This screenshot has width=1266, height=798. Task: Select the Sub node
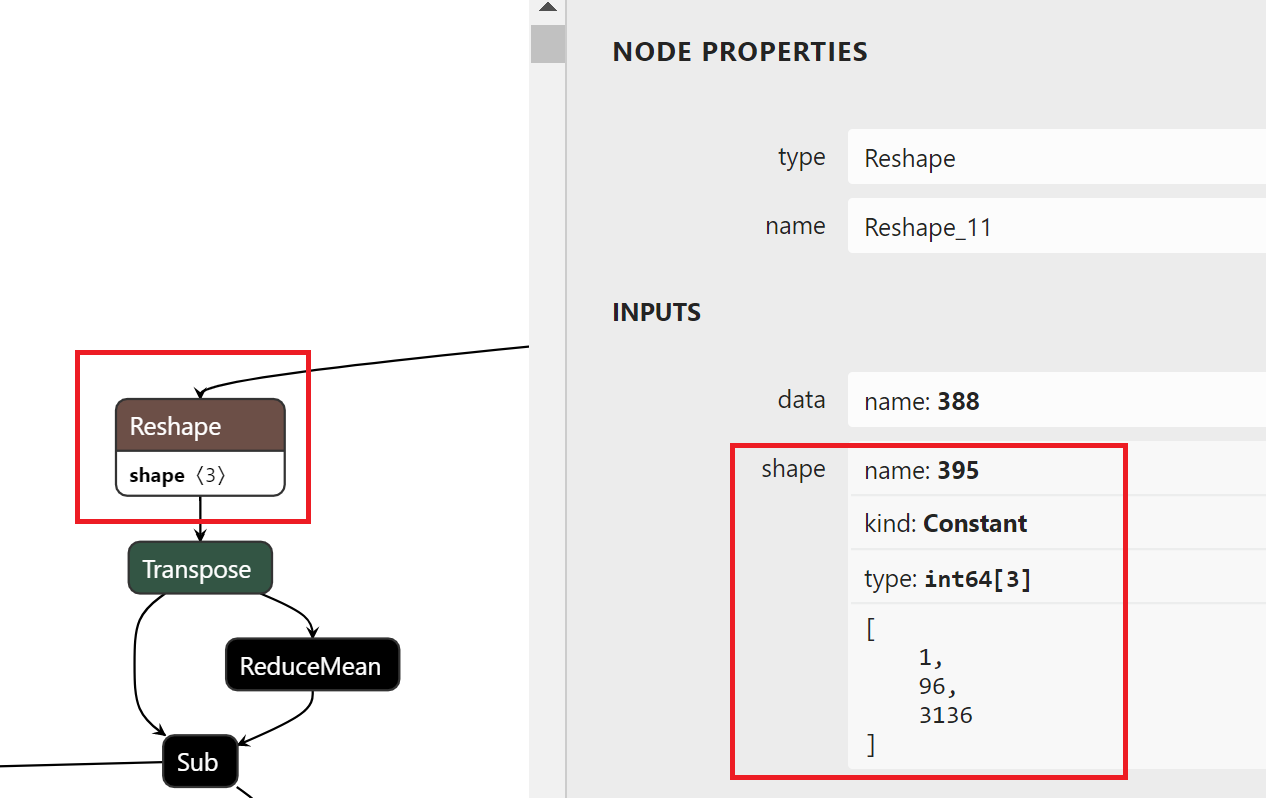click(199, 762)
